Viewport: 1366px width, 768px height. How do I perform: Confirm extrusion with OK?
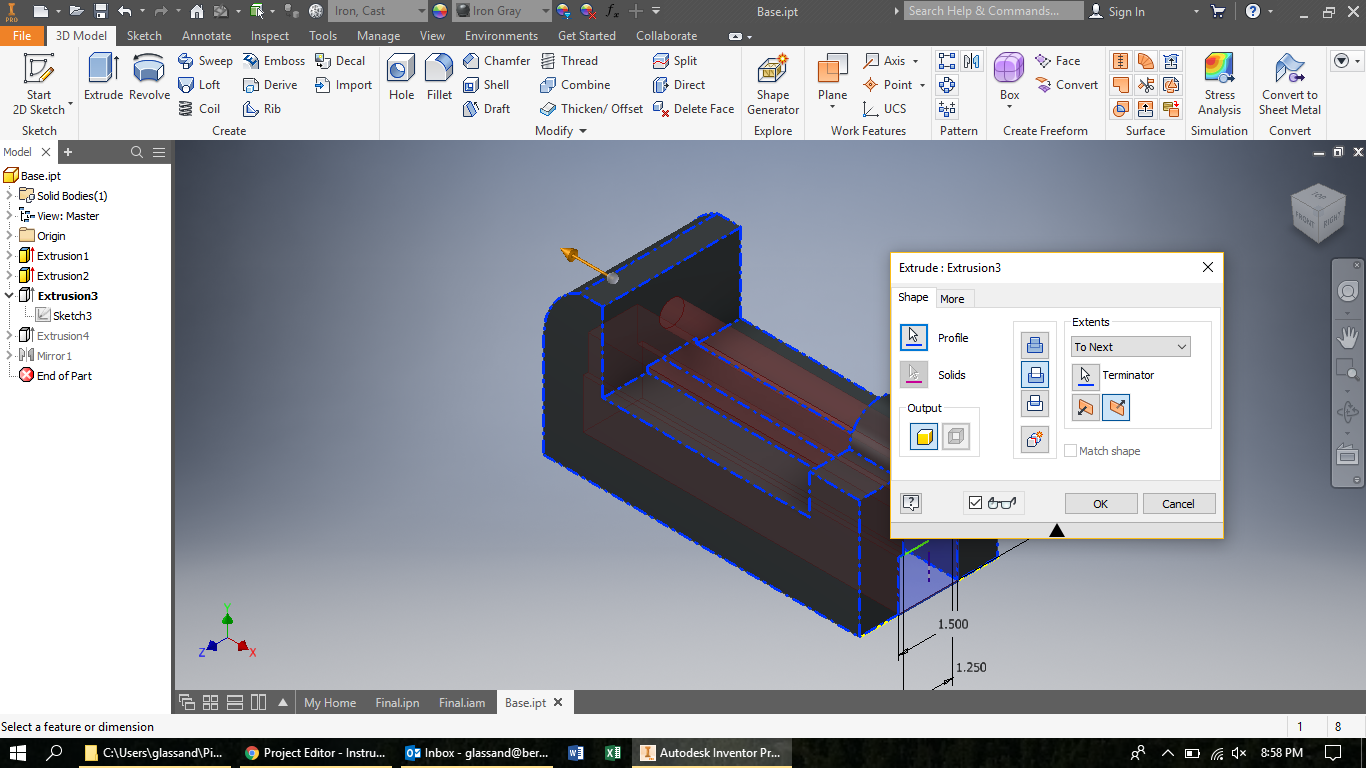click(1100, 504)
